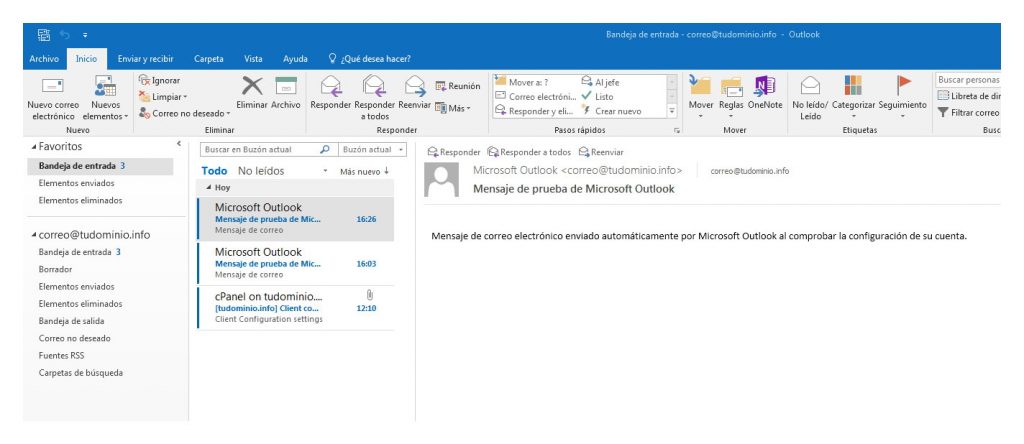Show No leídos messages filter

[261, 171]
